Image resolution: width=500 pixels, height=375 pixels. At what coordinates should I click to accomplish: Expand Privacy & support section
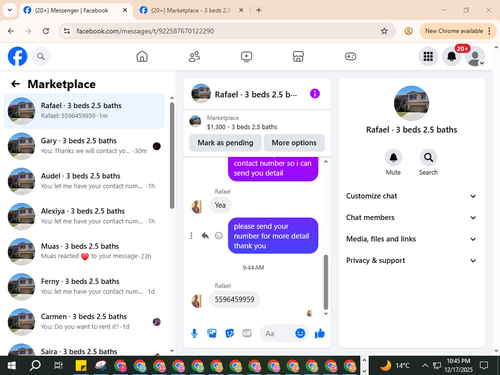[x=411, y=260]
